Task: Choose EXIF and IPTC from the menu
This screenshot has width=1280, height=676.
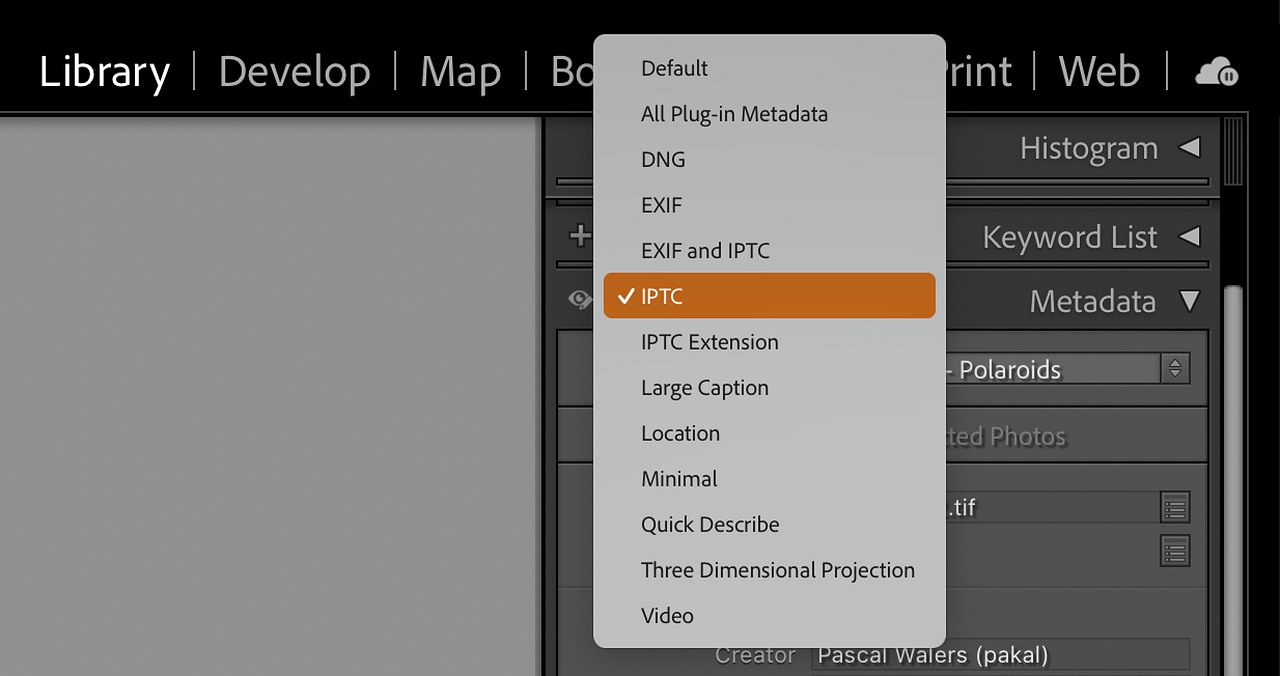Action: [x=705, y=251]
